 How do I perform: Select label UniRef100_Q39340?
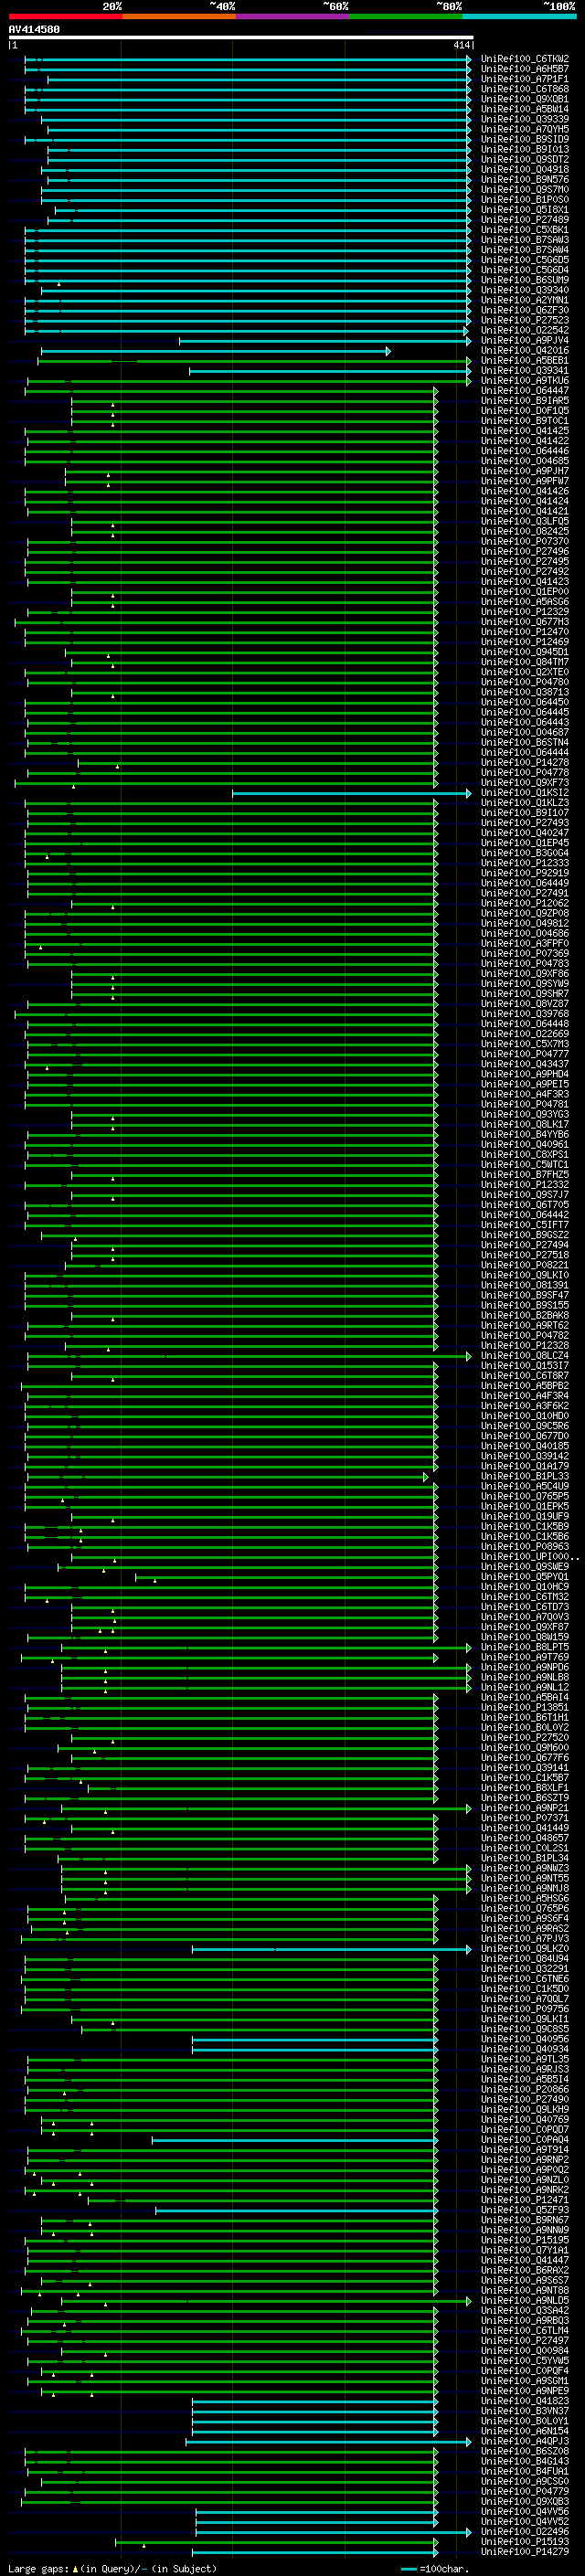coord(525,290)
